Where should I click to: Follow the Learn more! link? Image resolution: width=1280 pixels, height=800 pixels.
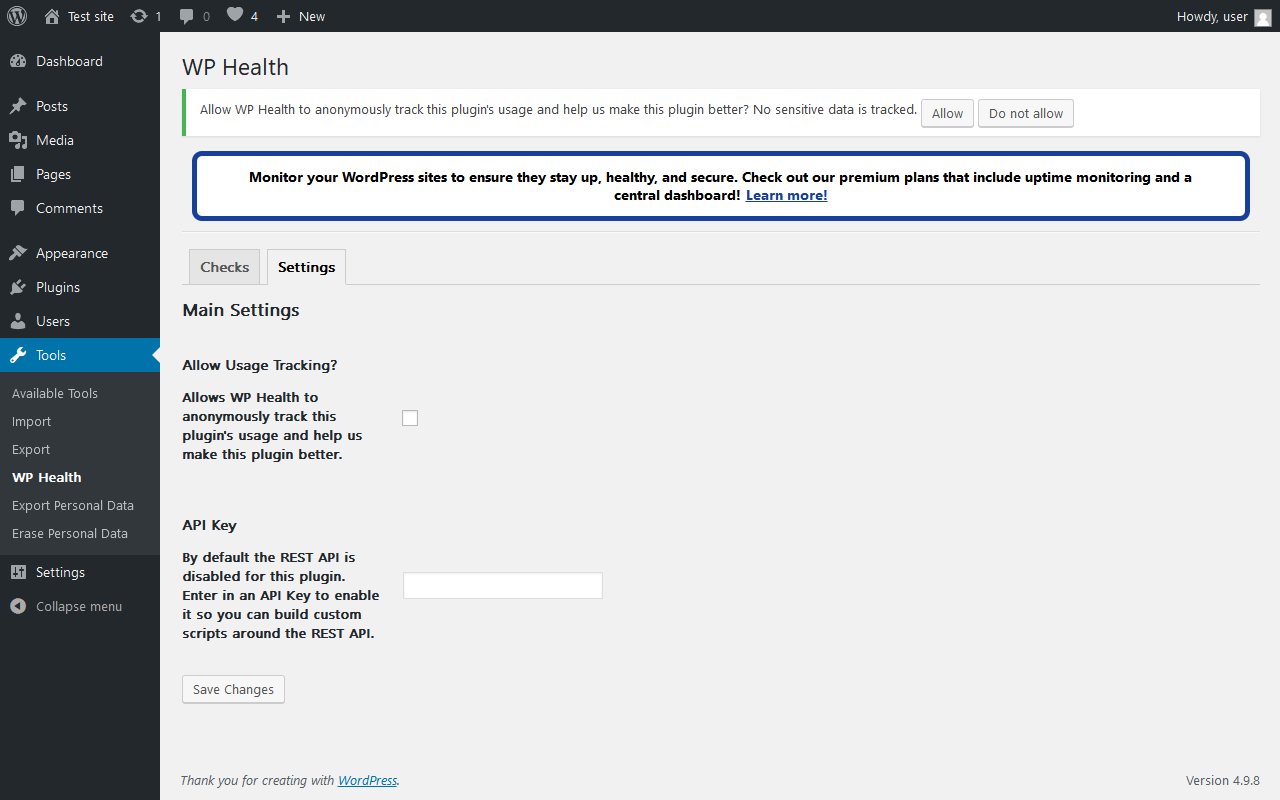click(x=786, y=195)
